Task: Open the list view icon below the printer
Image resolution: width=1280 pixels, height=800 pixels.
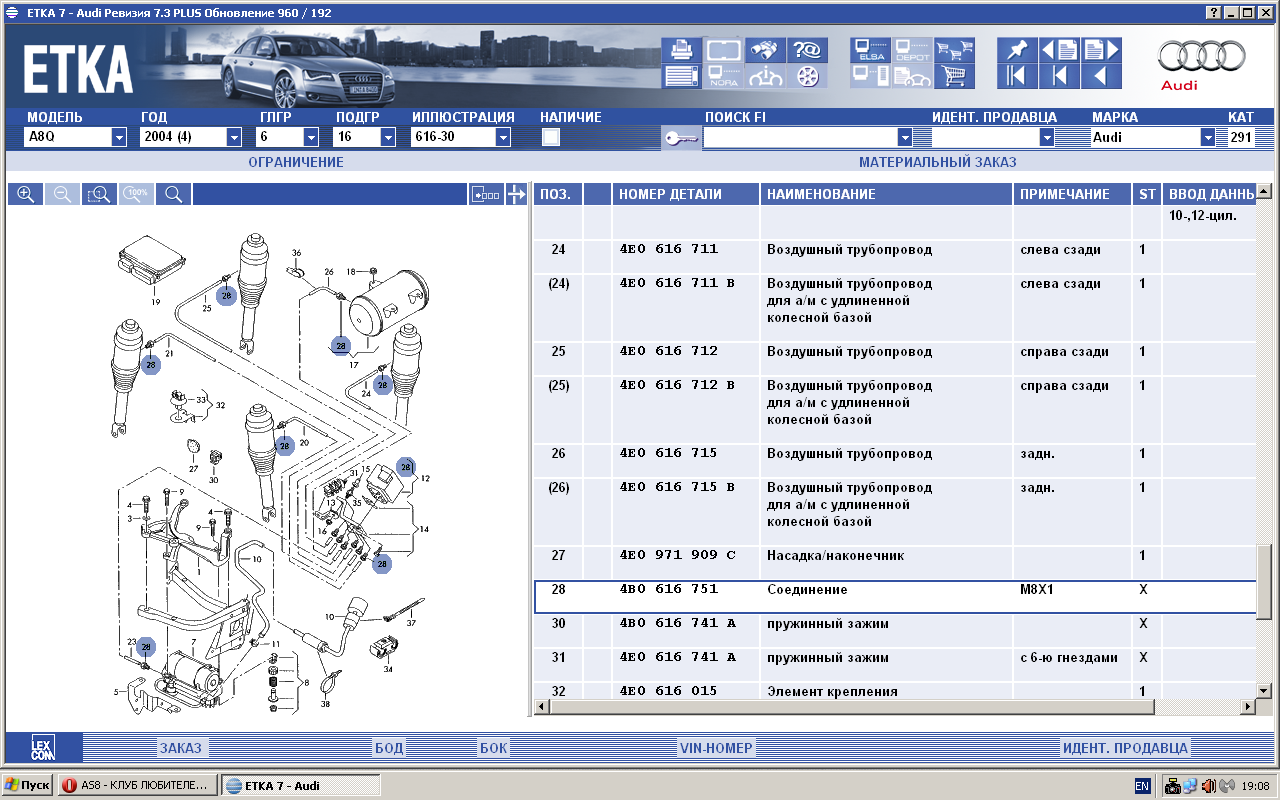Action: 681,76
